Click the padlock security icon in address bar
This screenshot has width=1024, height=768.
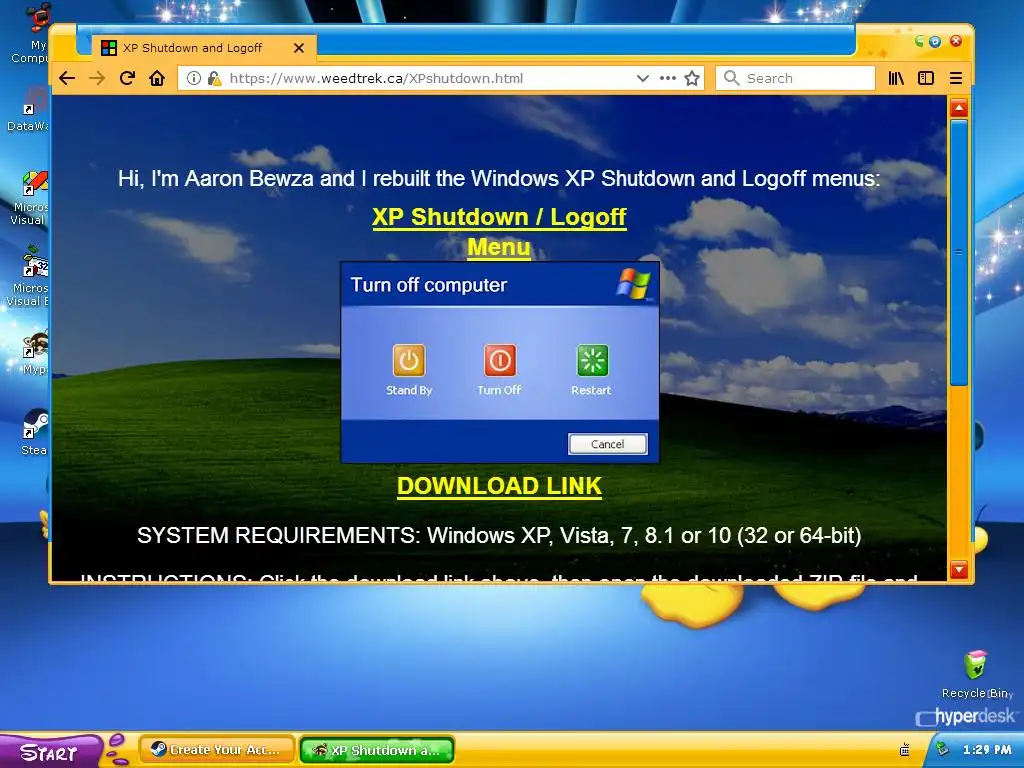coord(214,78)
